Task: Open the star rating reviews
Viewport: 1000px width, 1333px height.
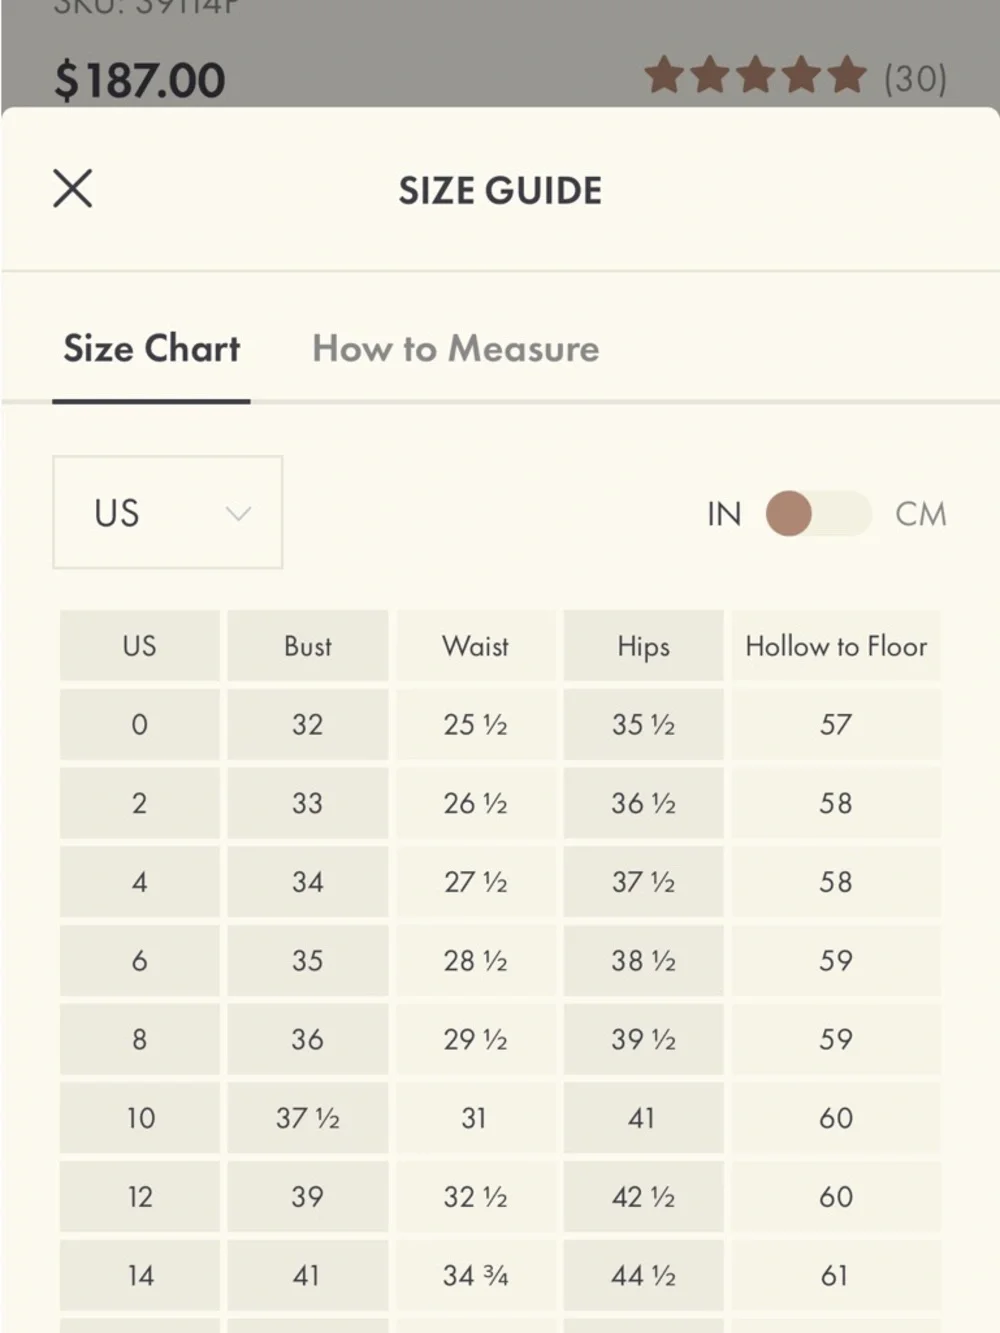Action: click(x=755, y=76)
